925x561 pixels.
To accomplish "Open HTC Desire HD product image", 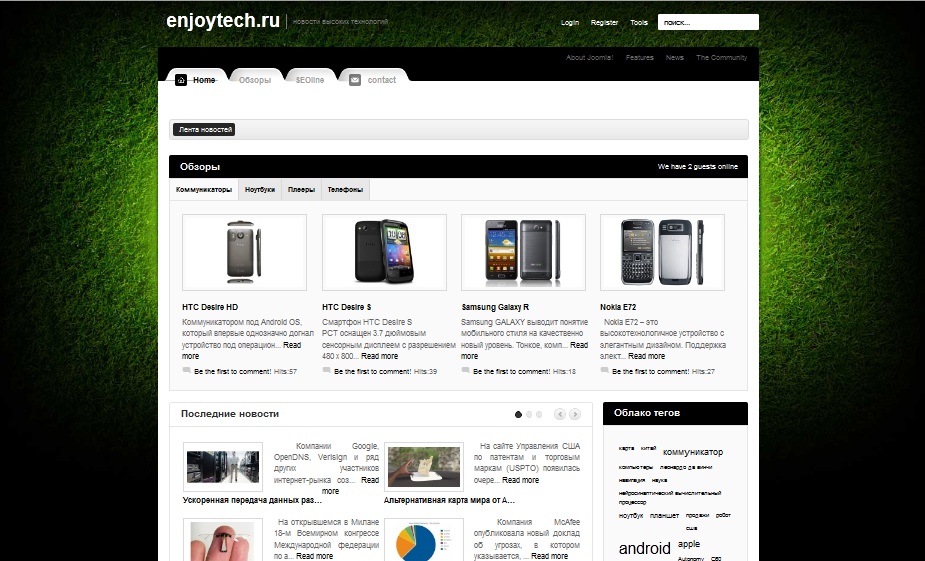I will point(244,252).
